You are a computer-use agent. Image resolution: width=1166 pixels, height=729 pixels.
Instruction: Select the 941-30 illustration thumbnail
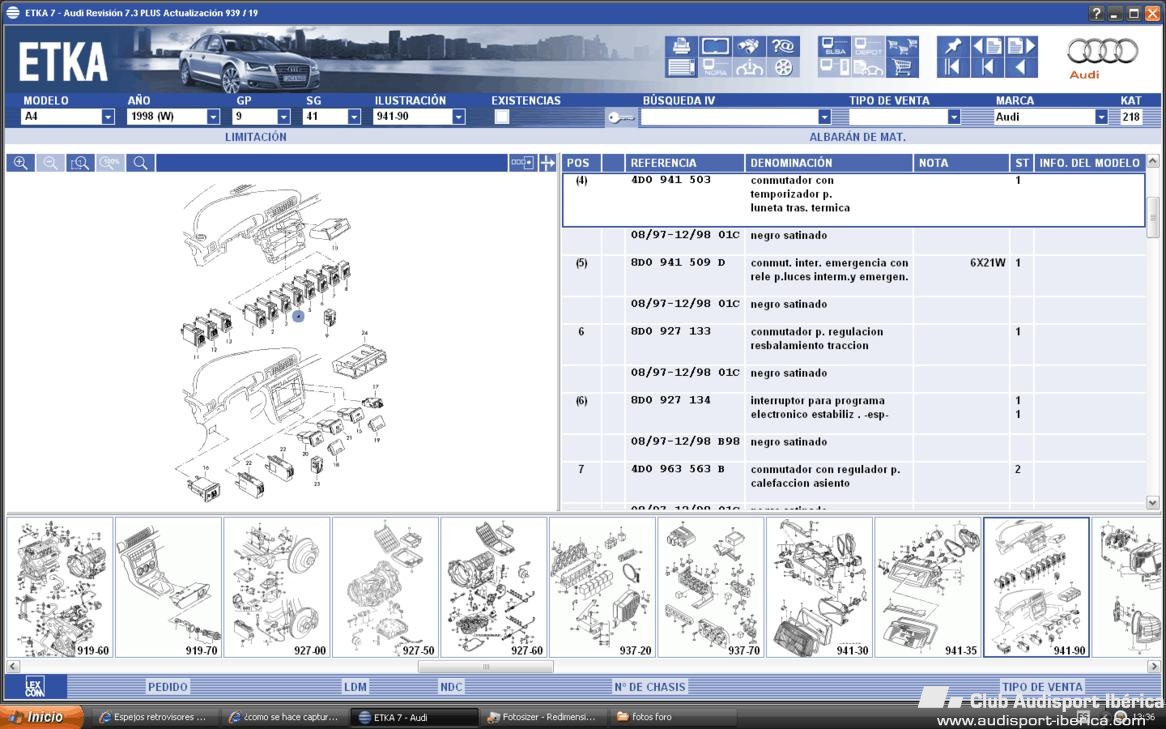(819, 587)
